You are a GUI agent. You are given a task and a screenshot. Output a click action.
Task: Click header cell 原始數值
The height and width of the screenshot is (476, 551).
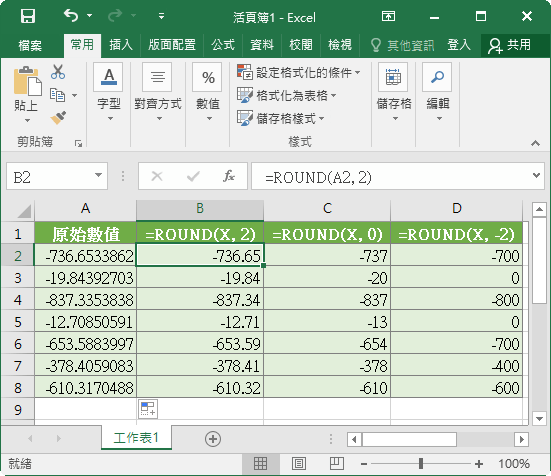(85, 234)
